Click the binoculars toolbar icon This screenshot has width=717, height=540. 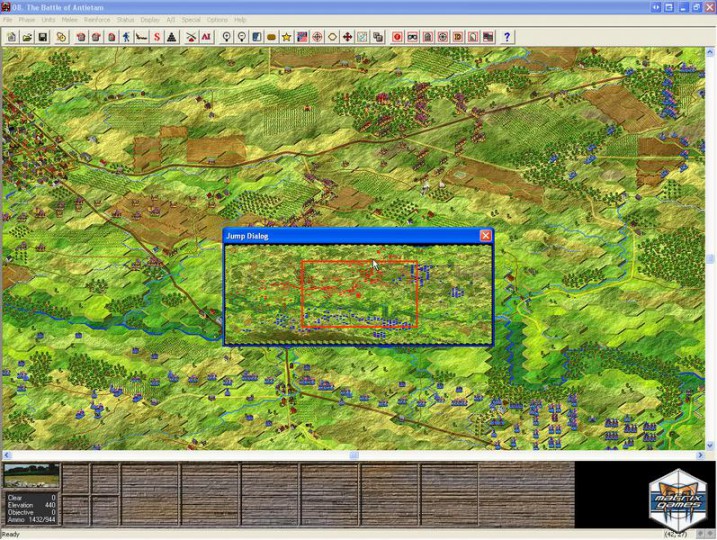pyautogui.click(x=412, y=37)
